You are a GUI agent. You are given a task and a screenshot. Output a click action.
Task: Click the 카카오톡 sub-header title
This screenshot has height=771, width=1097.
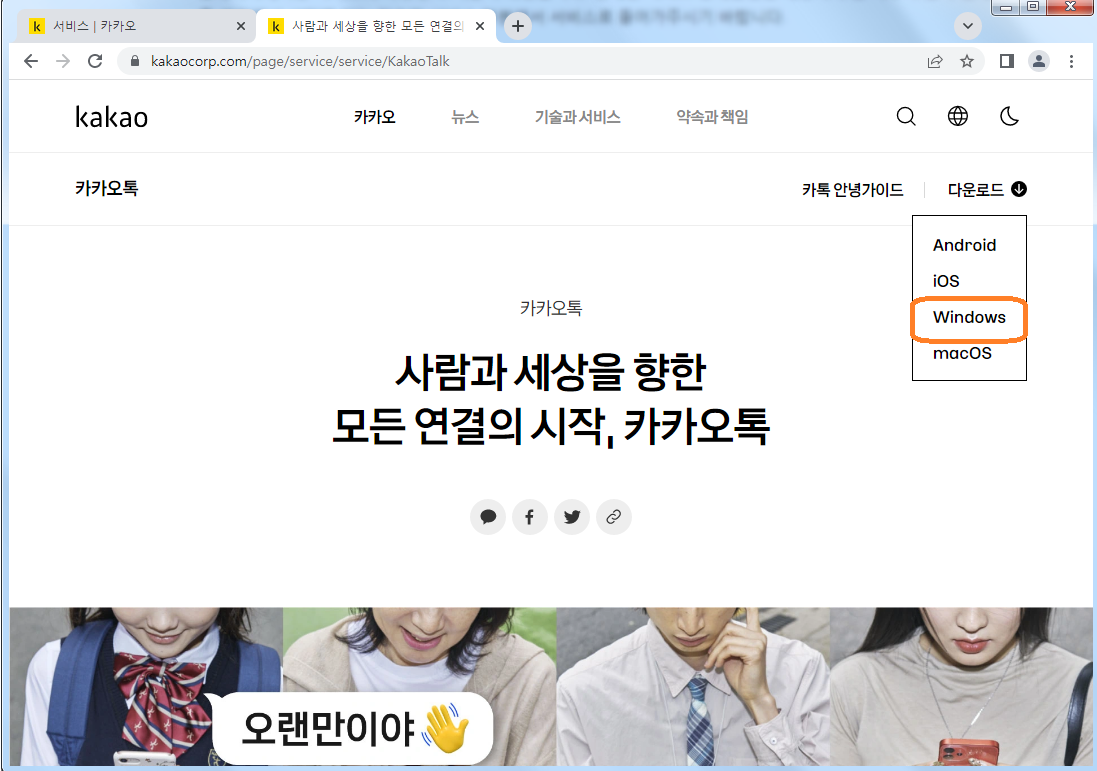106,188
